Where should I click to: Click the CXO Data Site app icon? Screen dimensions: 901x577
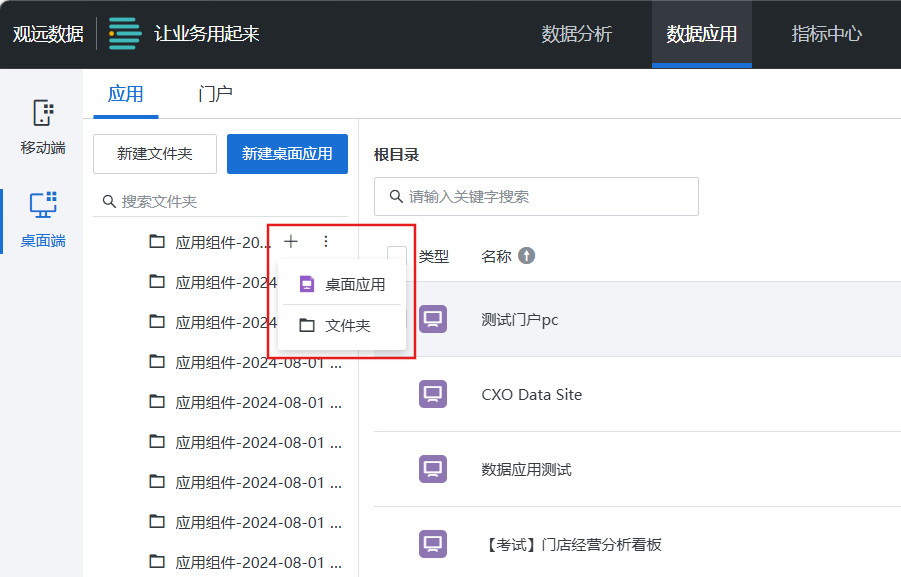coord(433,394)
